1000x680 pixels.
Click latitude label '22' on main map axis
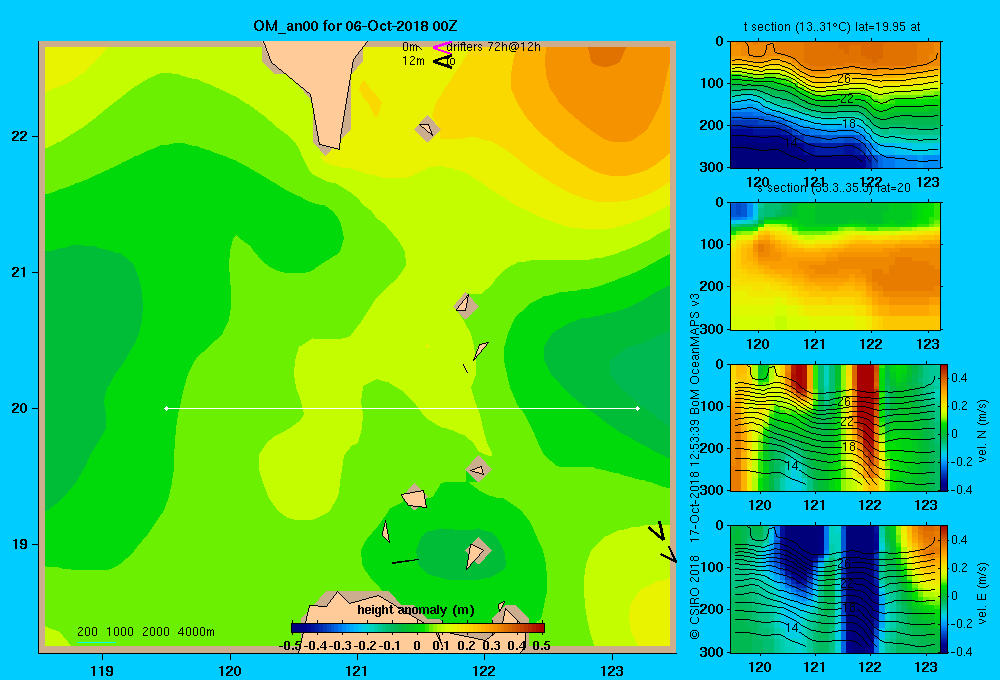coord(20,137)
